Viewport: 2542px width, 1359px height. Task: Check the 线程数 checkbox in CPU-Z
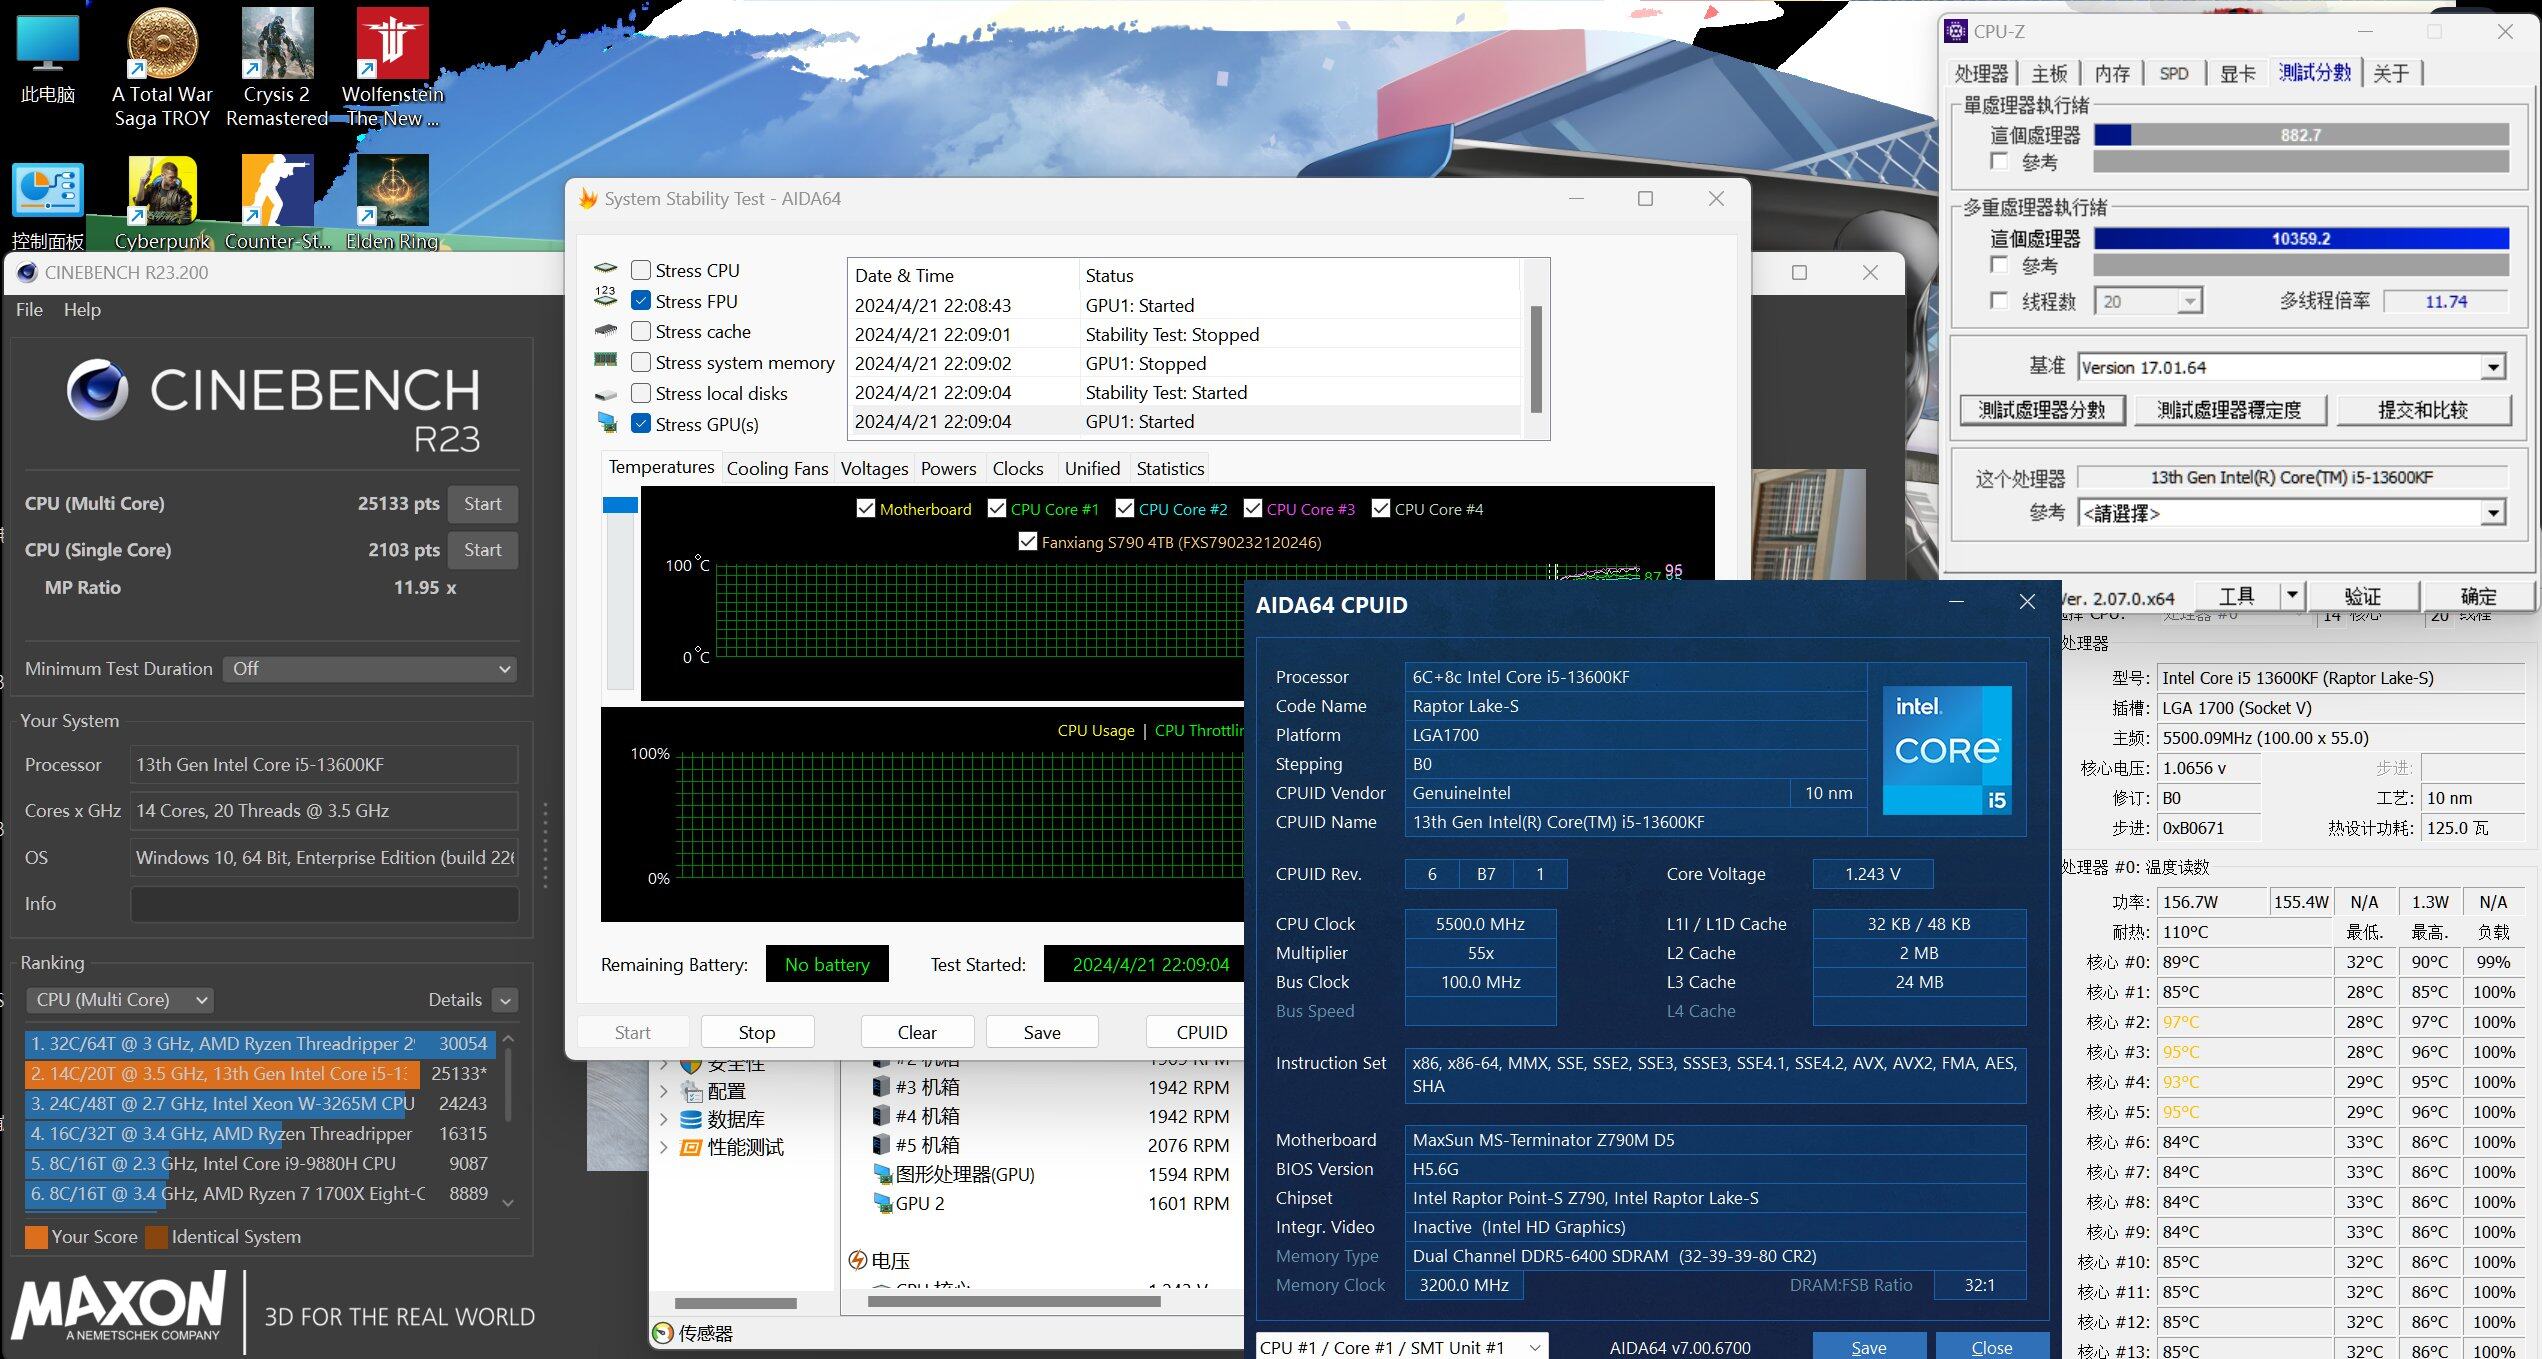point(1999,300)
